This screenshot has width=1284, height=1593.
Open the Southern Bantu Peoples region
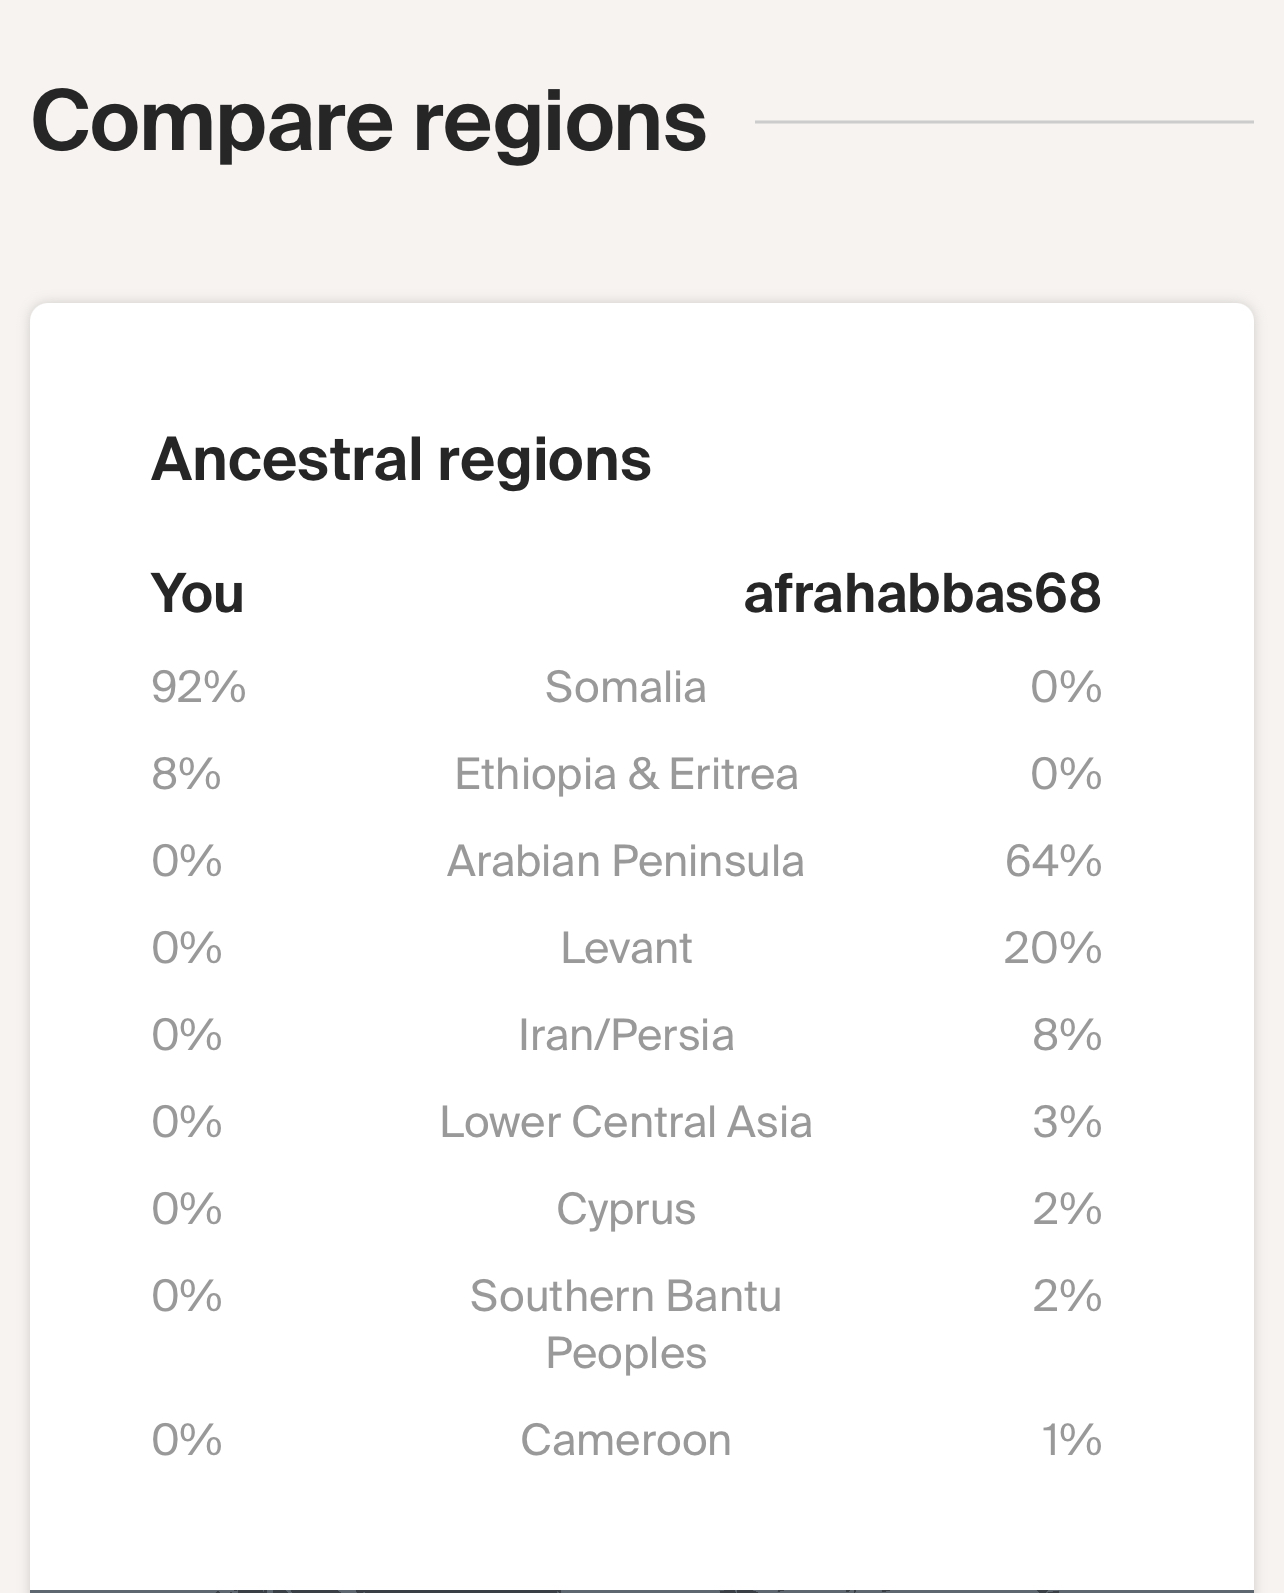pos(626,1324)
